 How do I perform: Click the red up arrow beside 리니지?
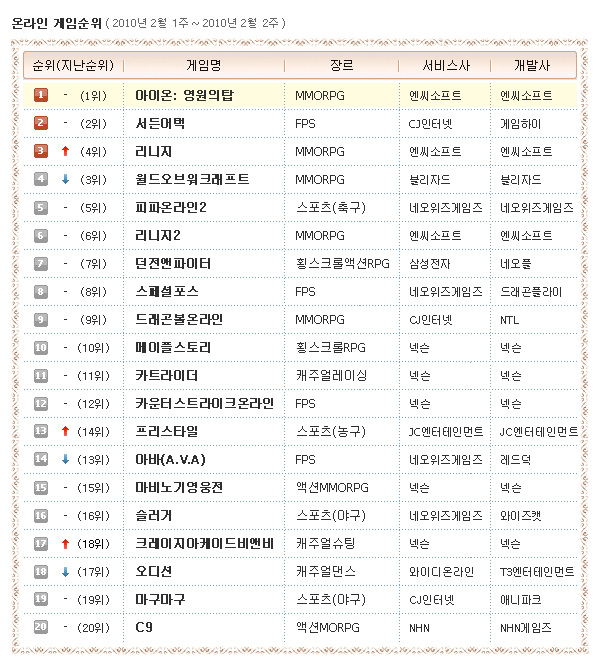pyautogui.click(x=65, y=151)
